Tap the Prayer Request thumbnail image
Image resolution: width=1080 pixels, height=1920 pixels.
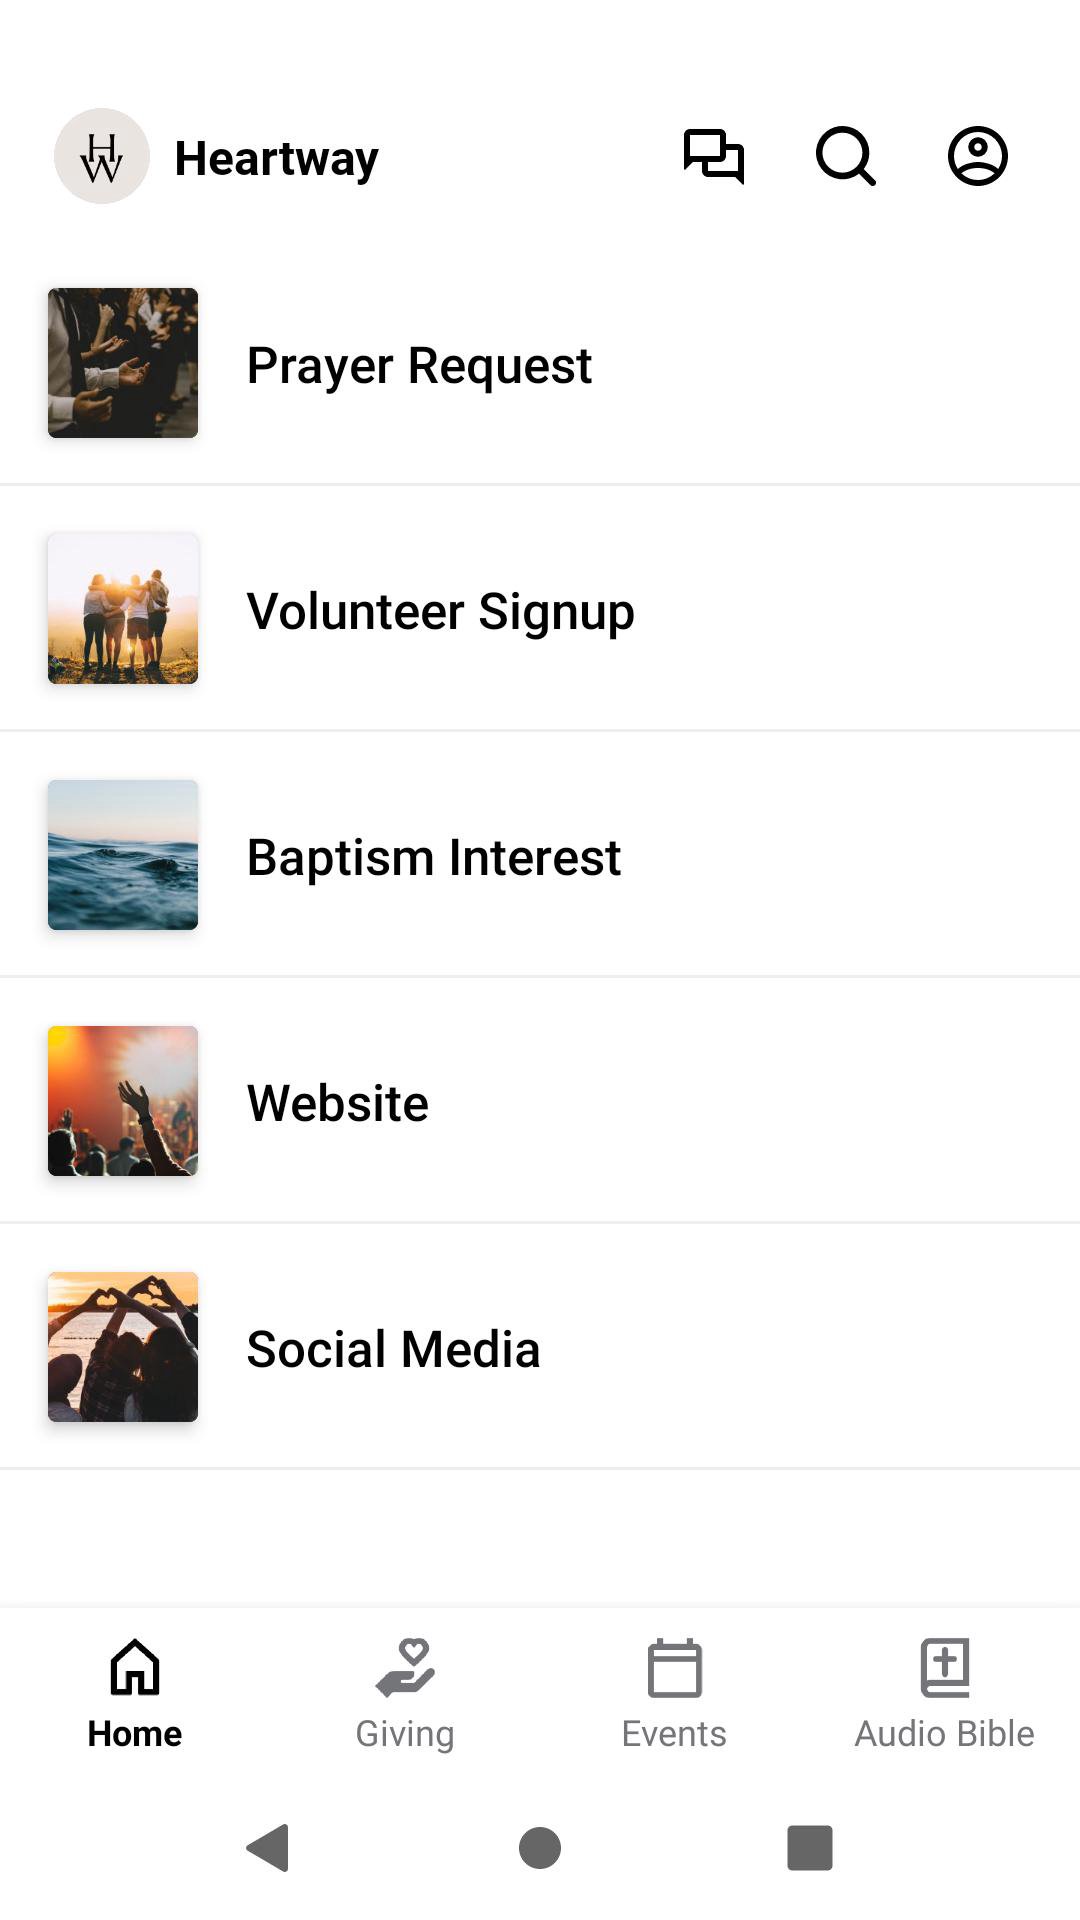pyautogui.click(x=123, y=363)
